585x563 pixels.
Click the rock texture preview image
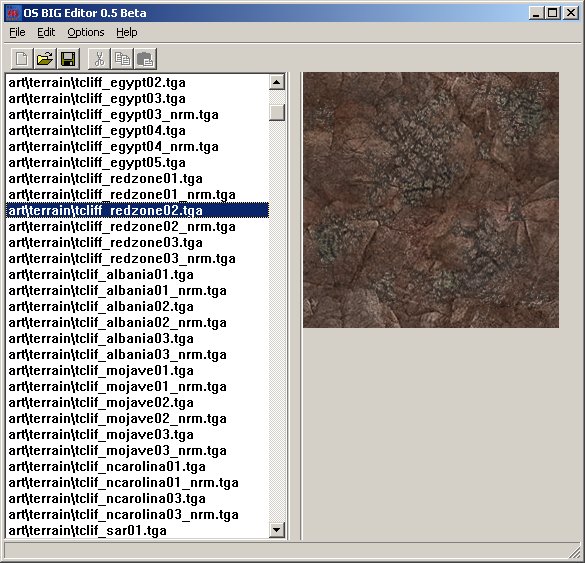pyautogui.click(x=431, y=200)
